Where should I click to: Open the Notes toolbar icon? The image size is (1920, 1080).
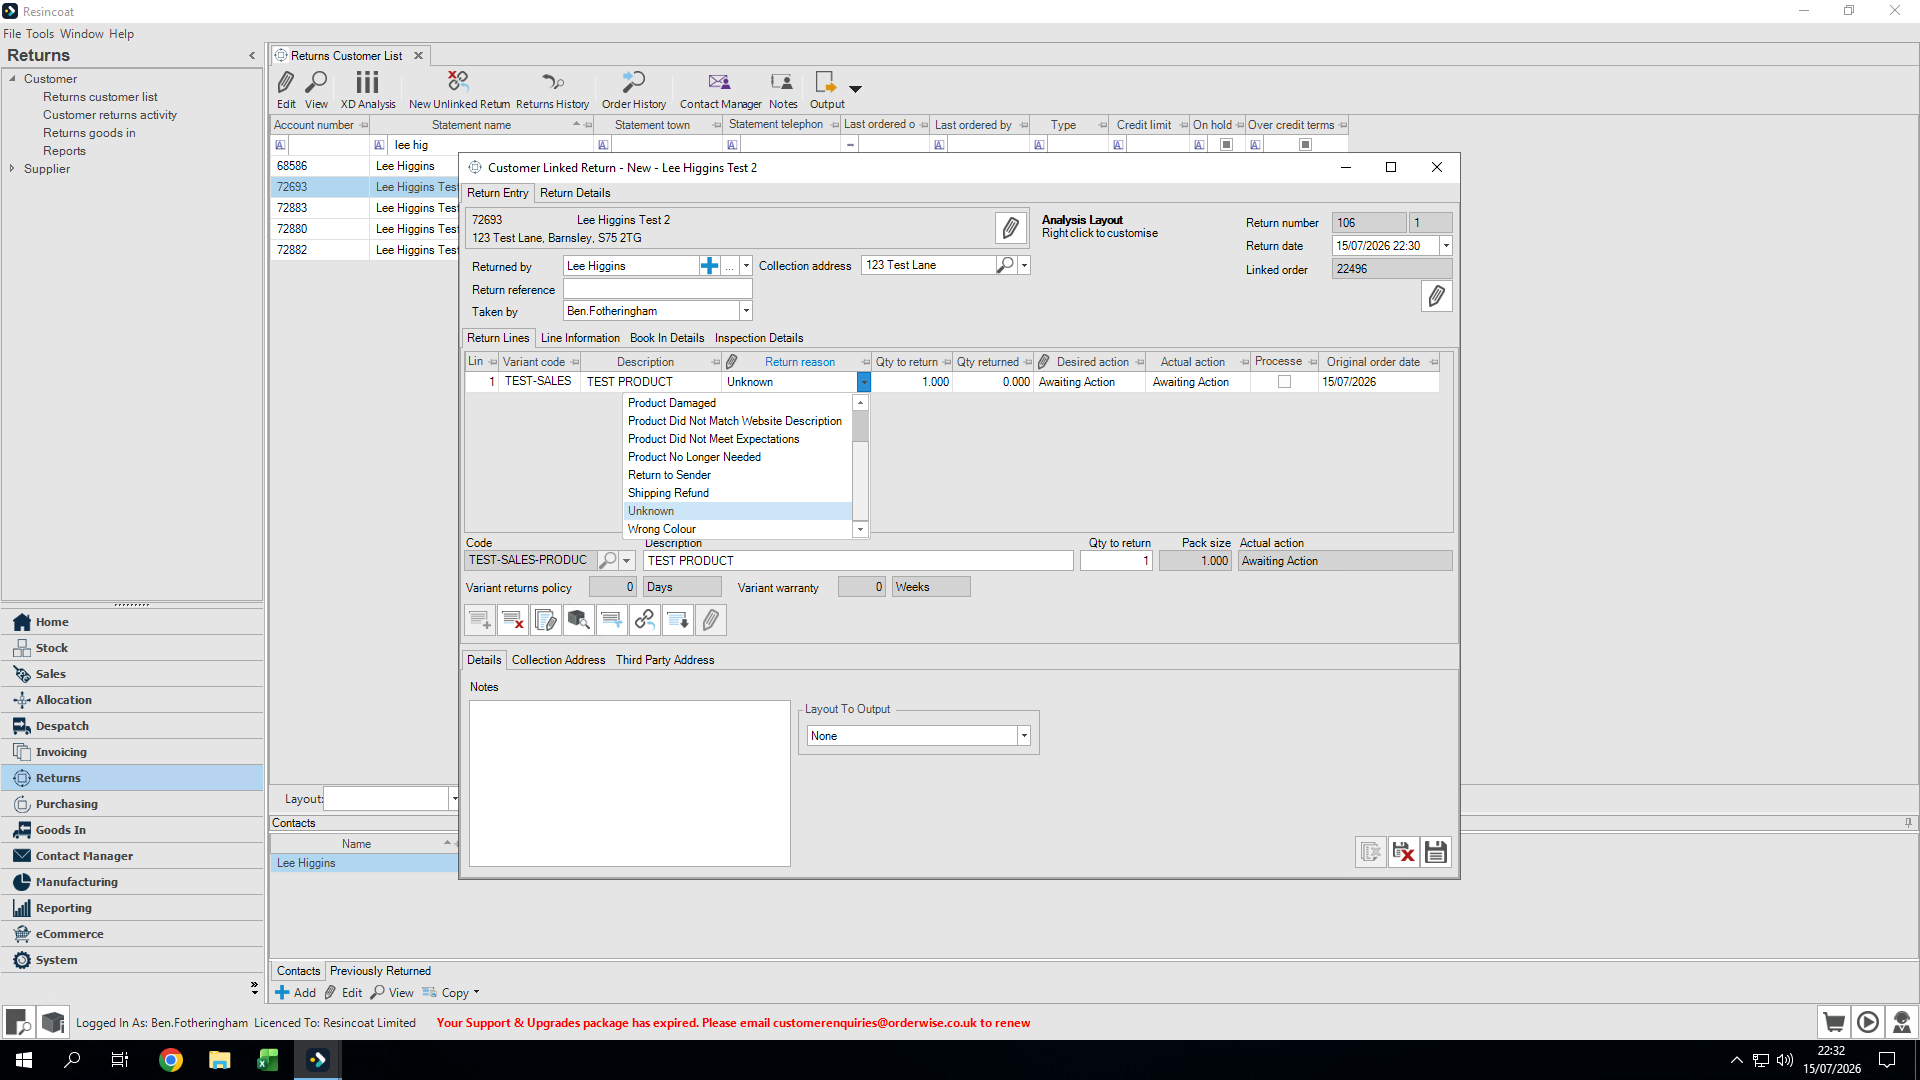(x=783, y=89)
